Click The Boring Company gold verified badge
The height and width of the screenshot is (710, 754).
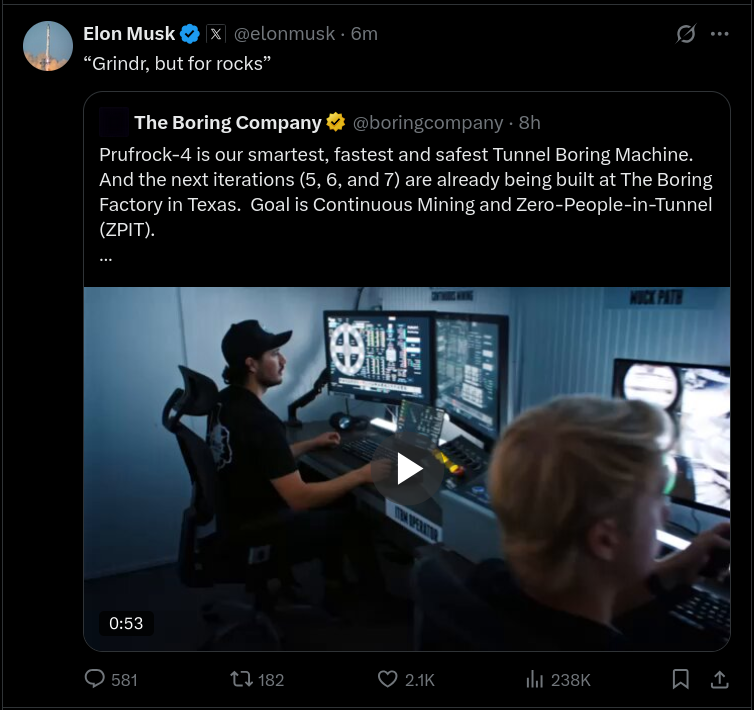(336, 122)
